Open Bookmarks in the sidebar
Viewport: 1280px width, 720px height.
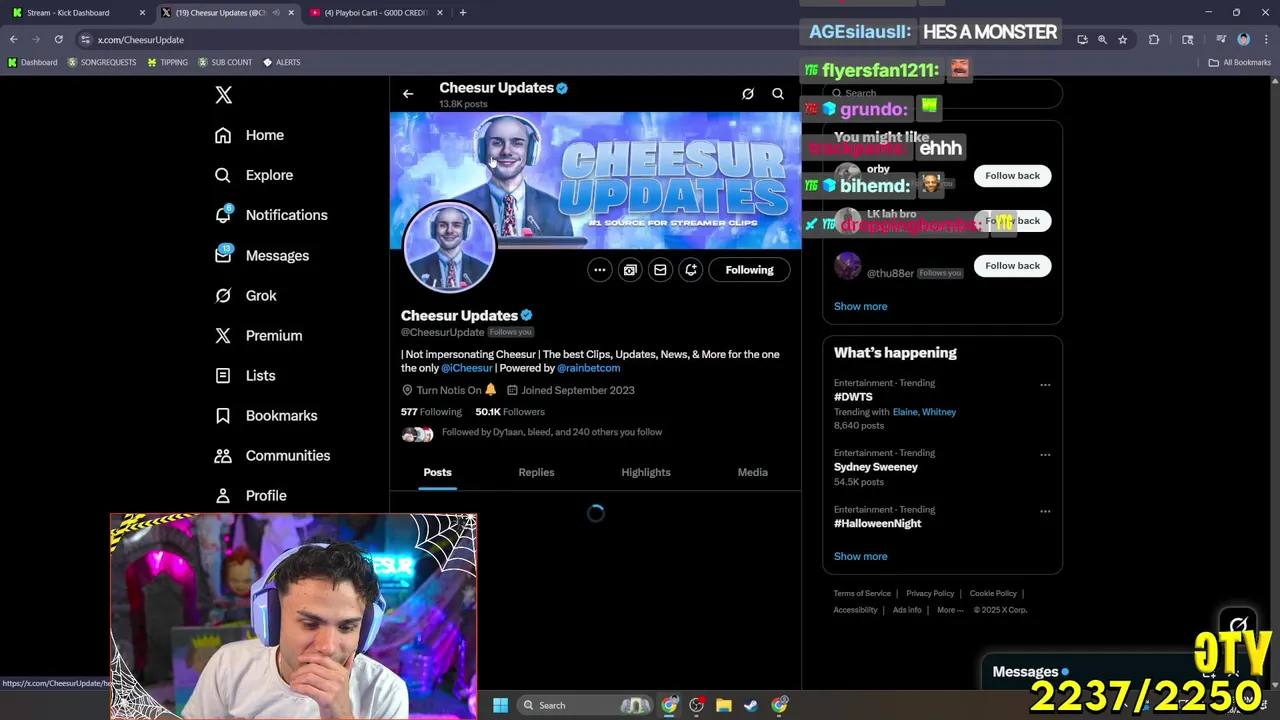[266, 415]
